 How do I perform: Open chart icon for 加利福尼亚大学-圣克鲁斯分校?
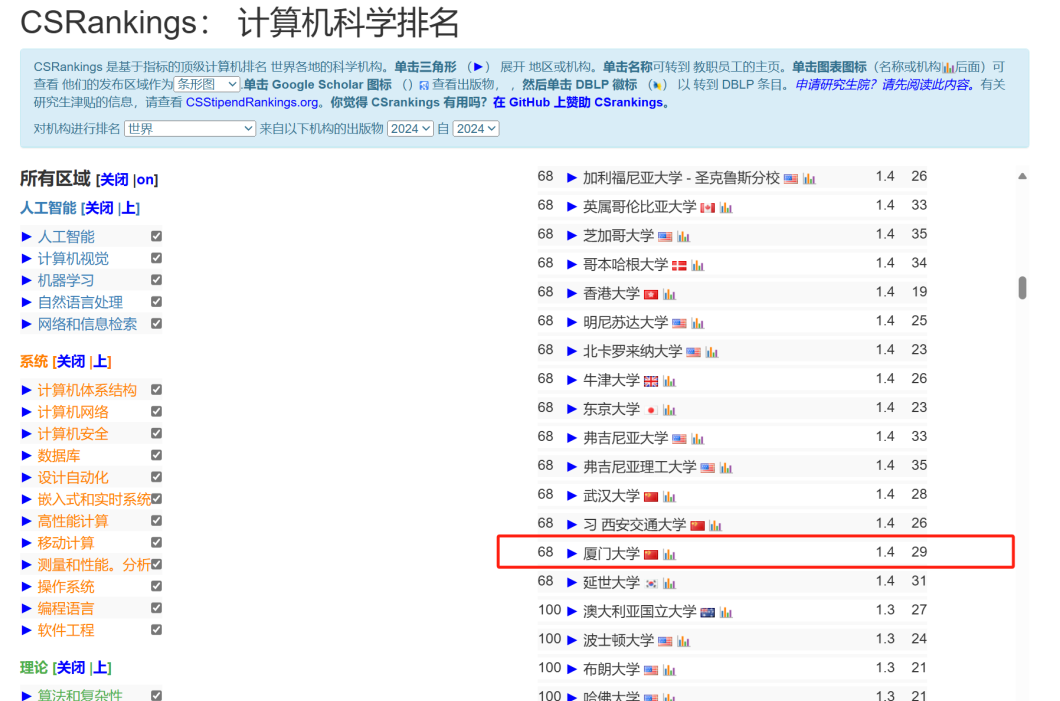809,178
